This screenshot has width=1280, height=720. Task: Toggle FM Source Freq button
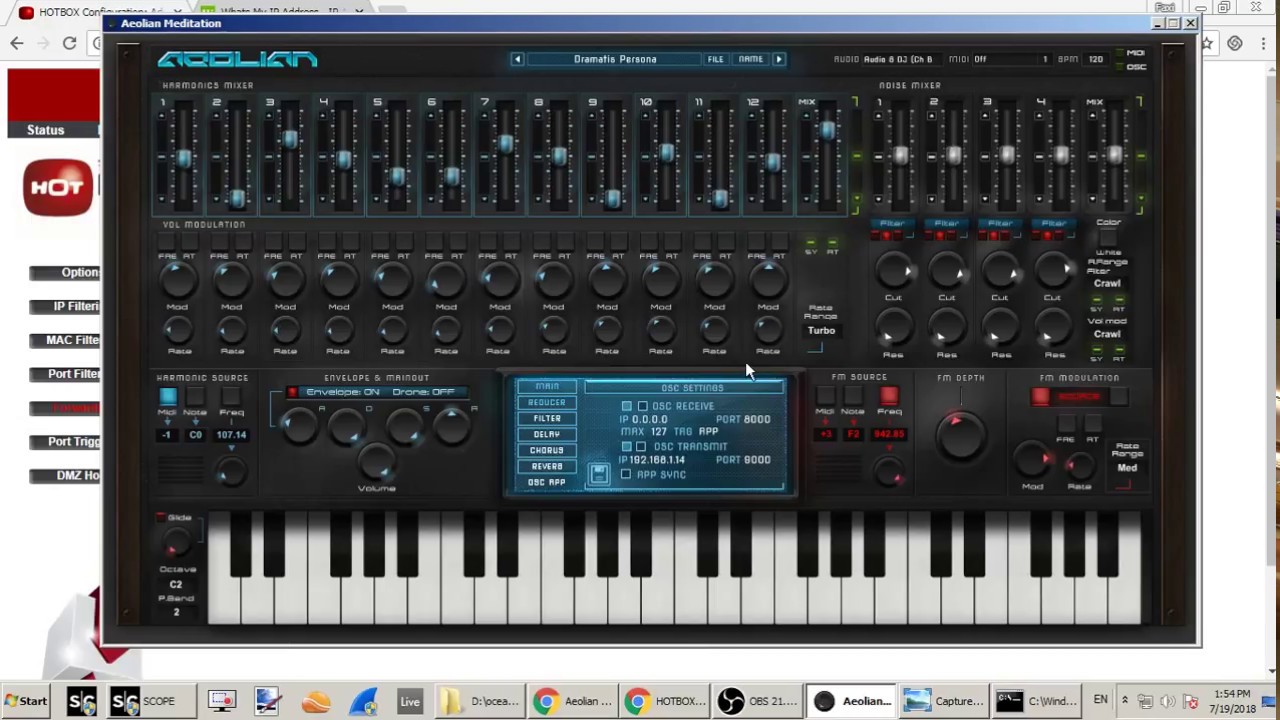point(889,397)
